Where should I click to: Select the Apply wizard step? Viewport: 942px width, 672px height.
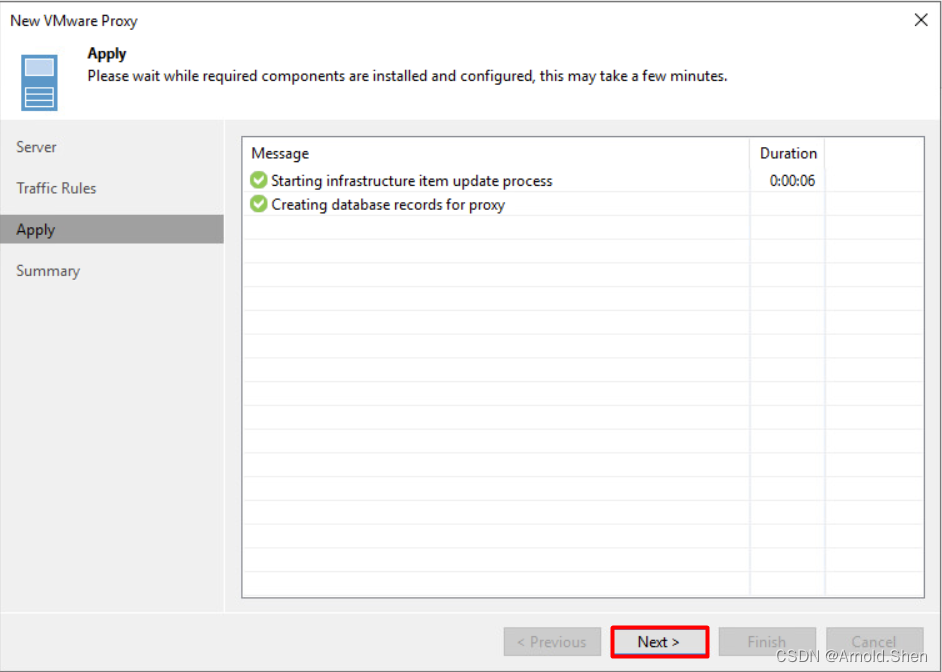[x=112, y=229]
